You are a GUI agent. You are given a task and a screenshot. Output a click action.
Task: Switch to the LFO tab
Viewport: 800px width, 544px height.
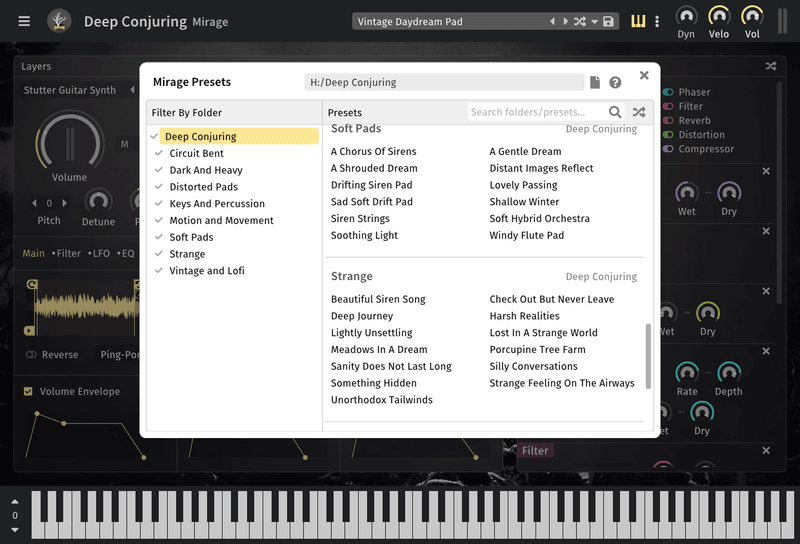click(101, 253)
